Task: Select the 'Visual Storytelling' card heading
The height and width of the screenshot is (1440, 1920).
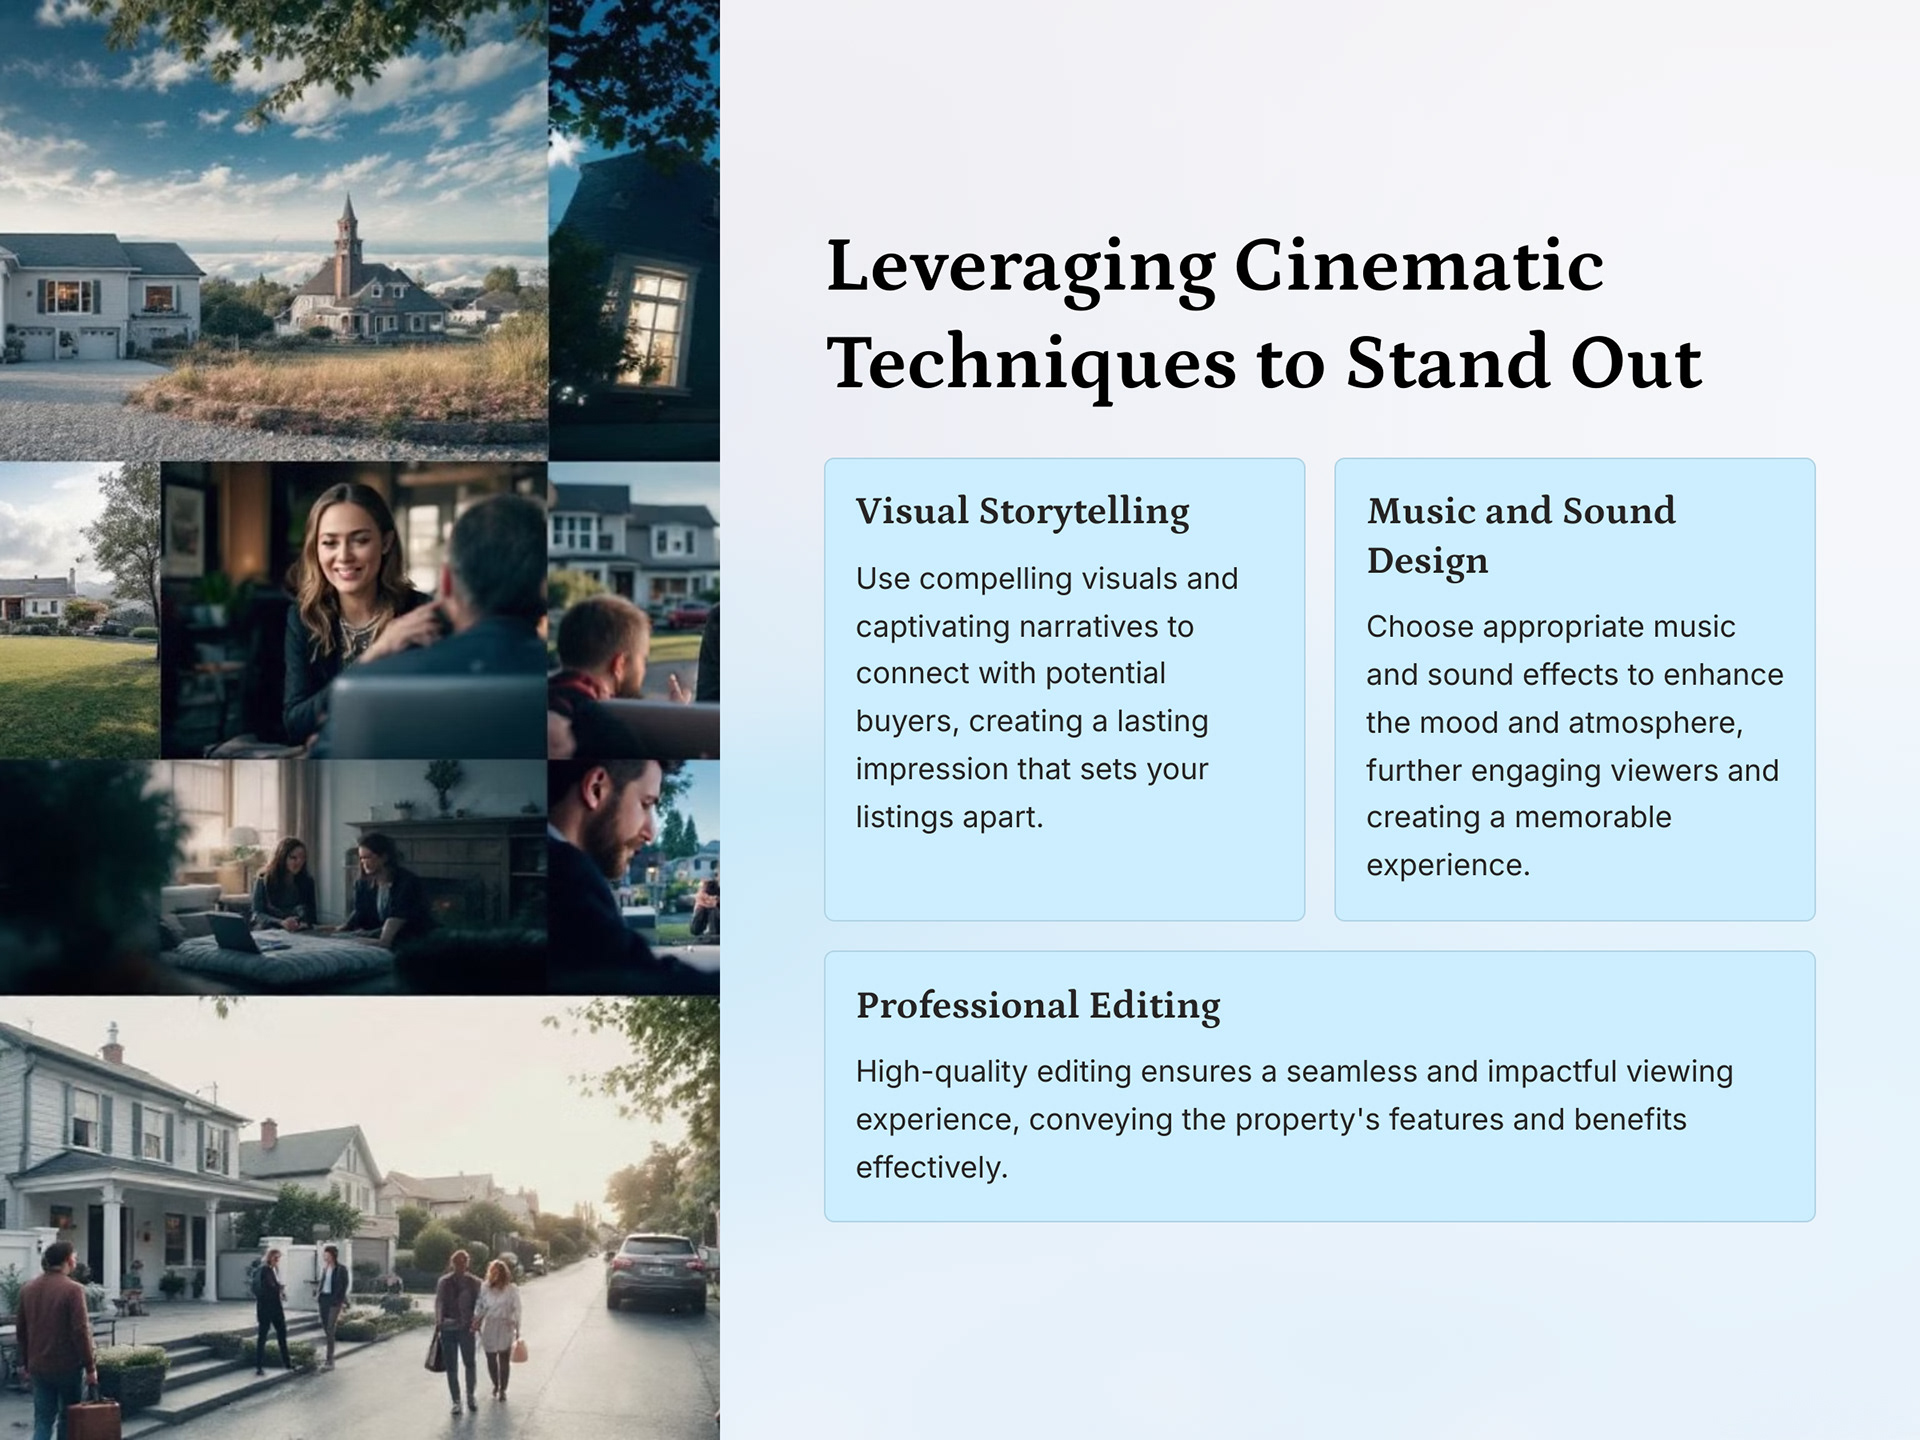Action: [1022, 511]
